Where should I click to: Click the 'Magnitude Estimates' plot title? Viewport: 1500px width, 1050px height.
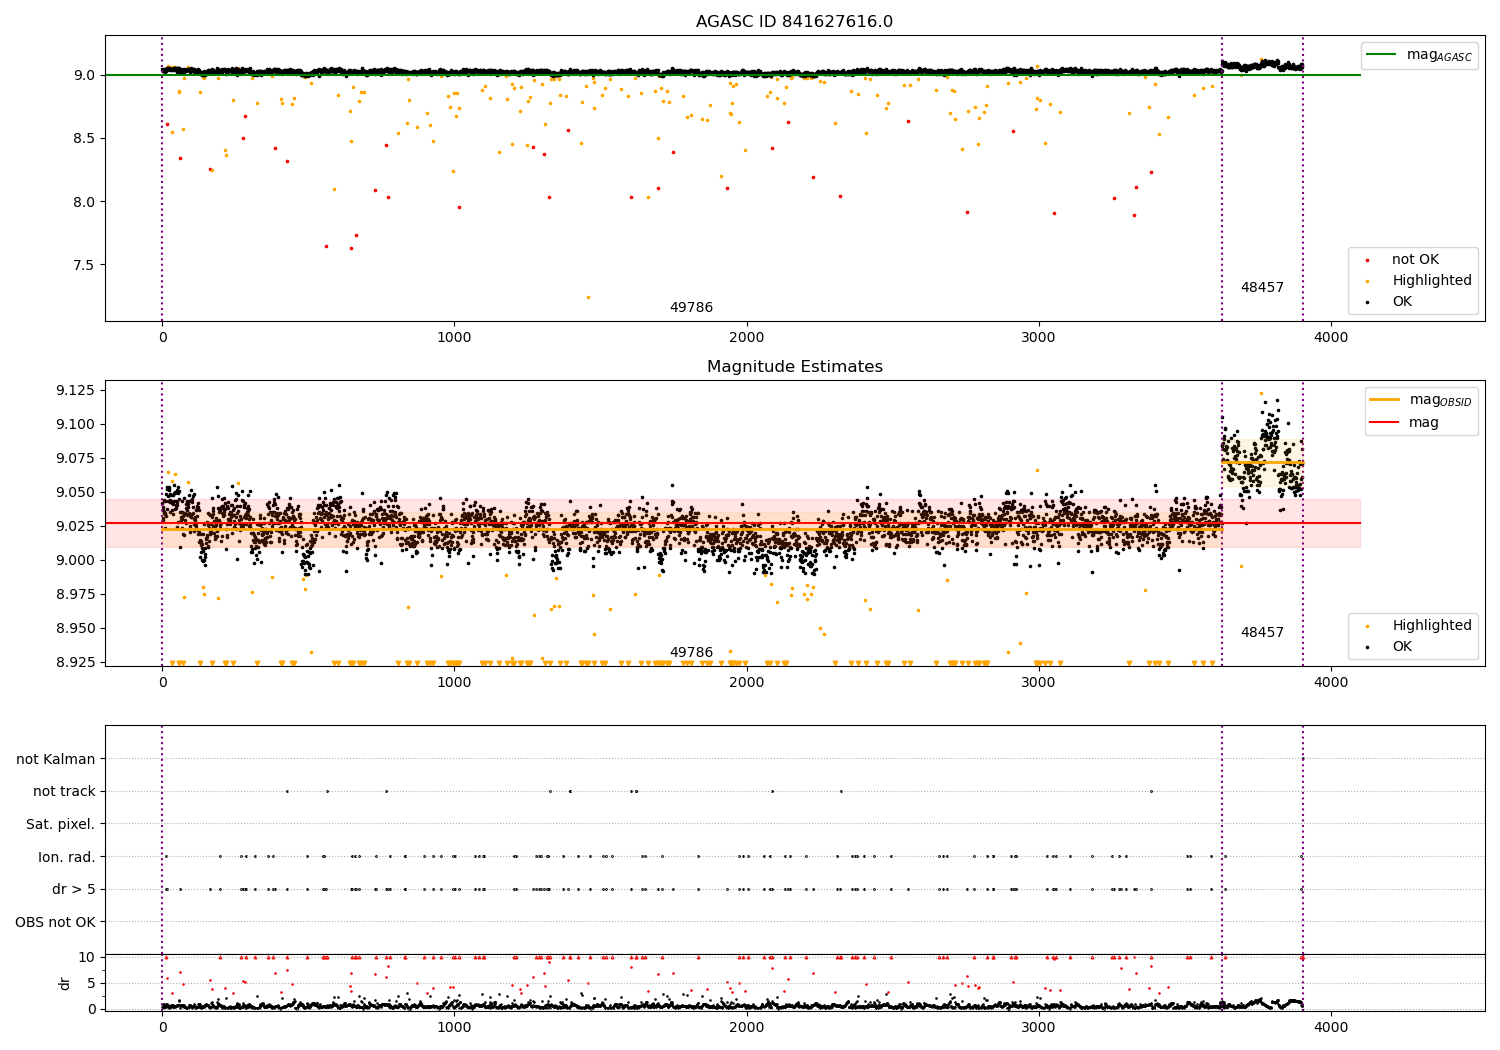point(794,367)
